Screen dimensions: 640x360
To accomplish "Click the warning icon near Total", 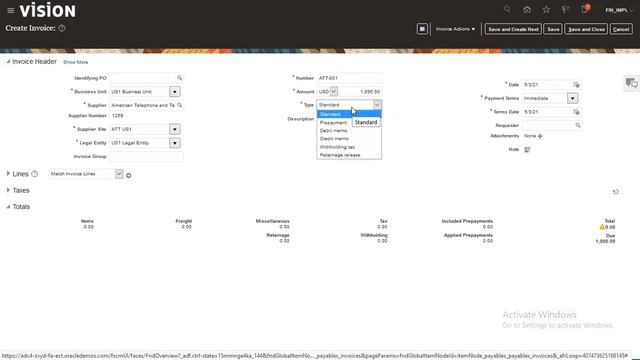I will [602, 227].
